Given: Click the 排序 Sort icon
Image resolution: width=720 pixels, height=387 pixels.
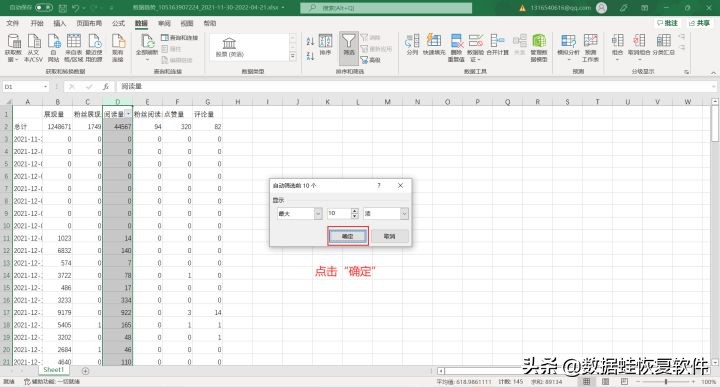Looking at the screenshot, I should 325,45.
